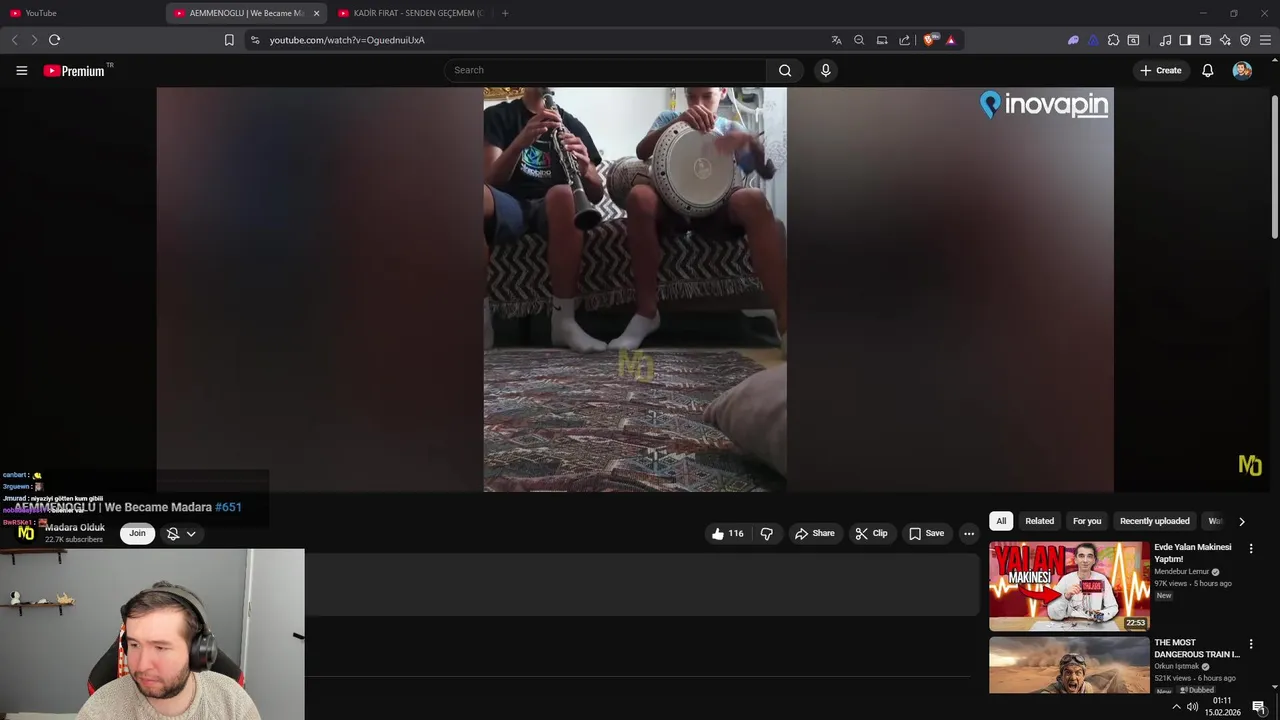Open more actions menu under the video
Screen dimensions: 1280x720
[968, 533]
